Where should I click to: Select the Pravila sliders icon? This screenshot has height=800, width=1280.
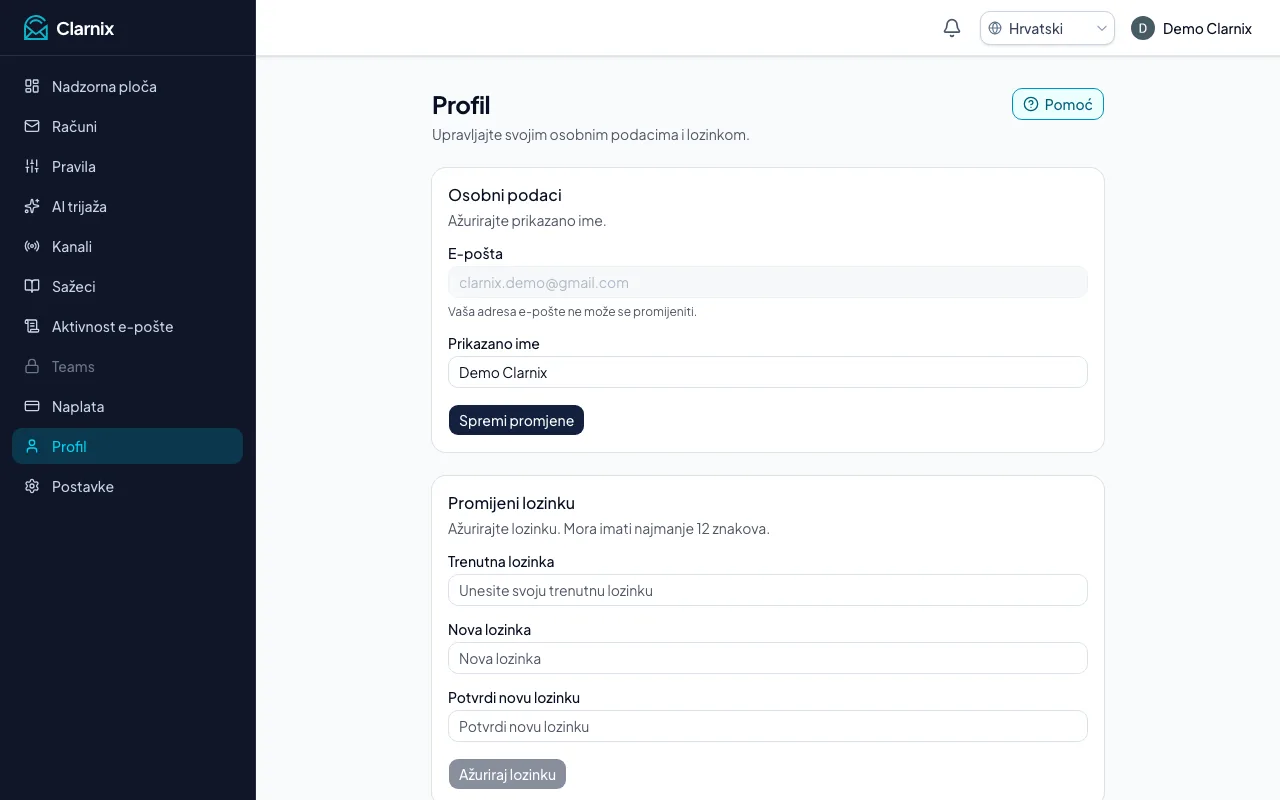pos(32,166)
